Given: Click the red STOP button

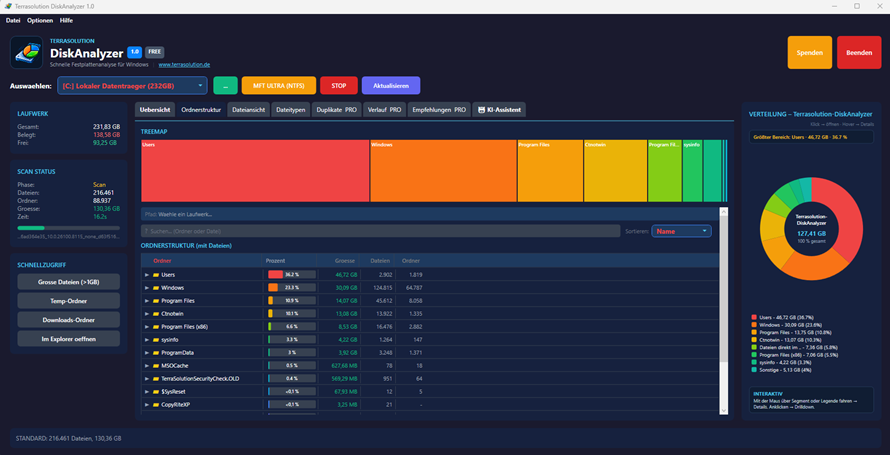Looking at the screenshot, I should click(x=339, y=86).
